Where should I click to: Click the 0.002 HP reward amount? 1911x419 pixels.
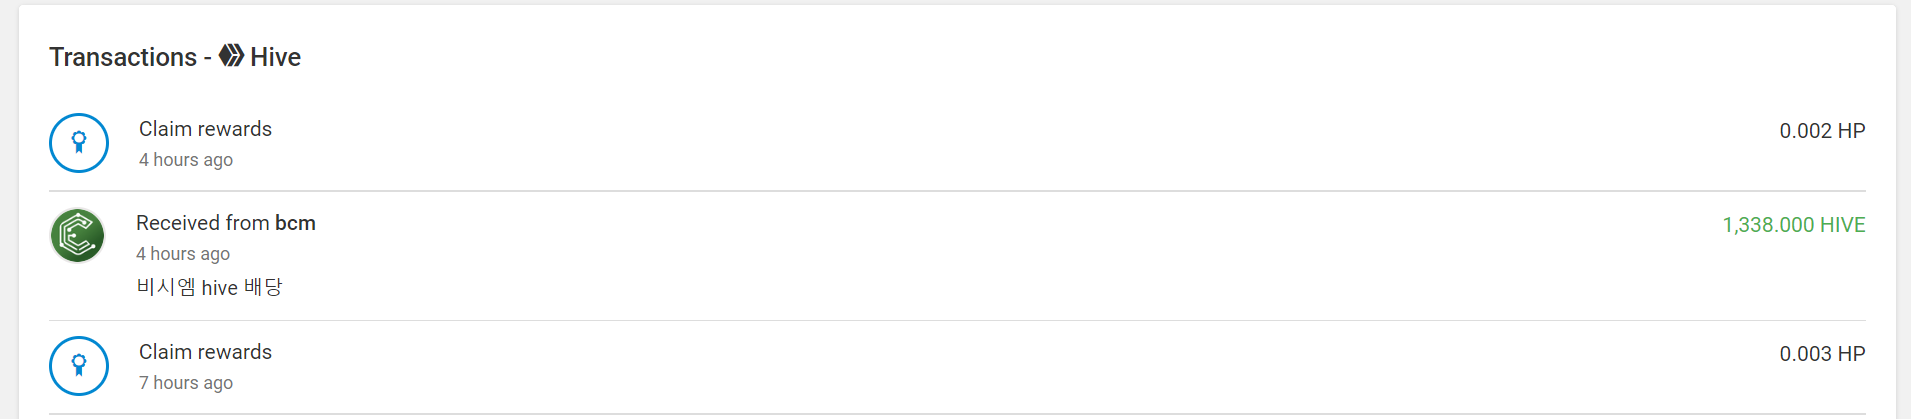(x=1822, y=131)
